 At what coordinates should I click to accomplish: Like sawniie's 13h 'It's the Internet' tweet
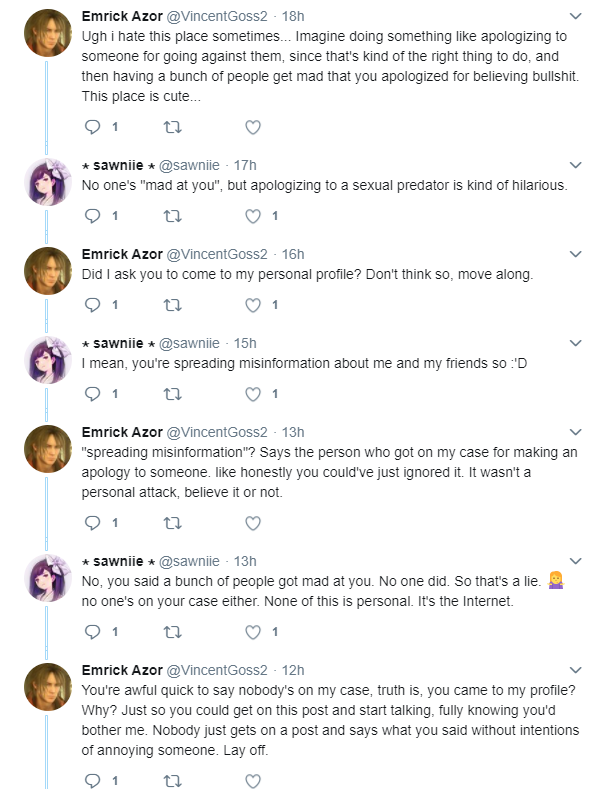pyautogui.click(x=253, y=632)
